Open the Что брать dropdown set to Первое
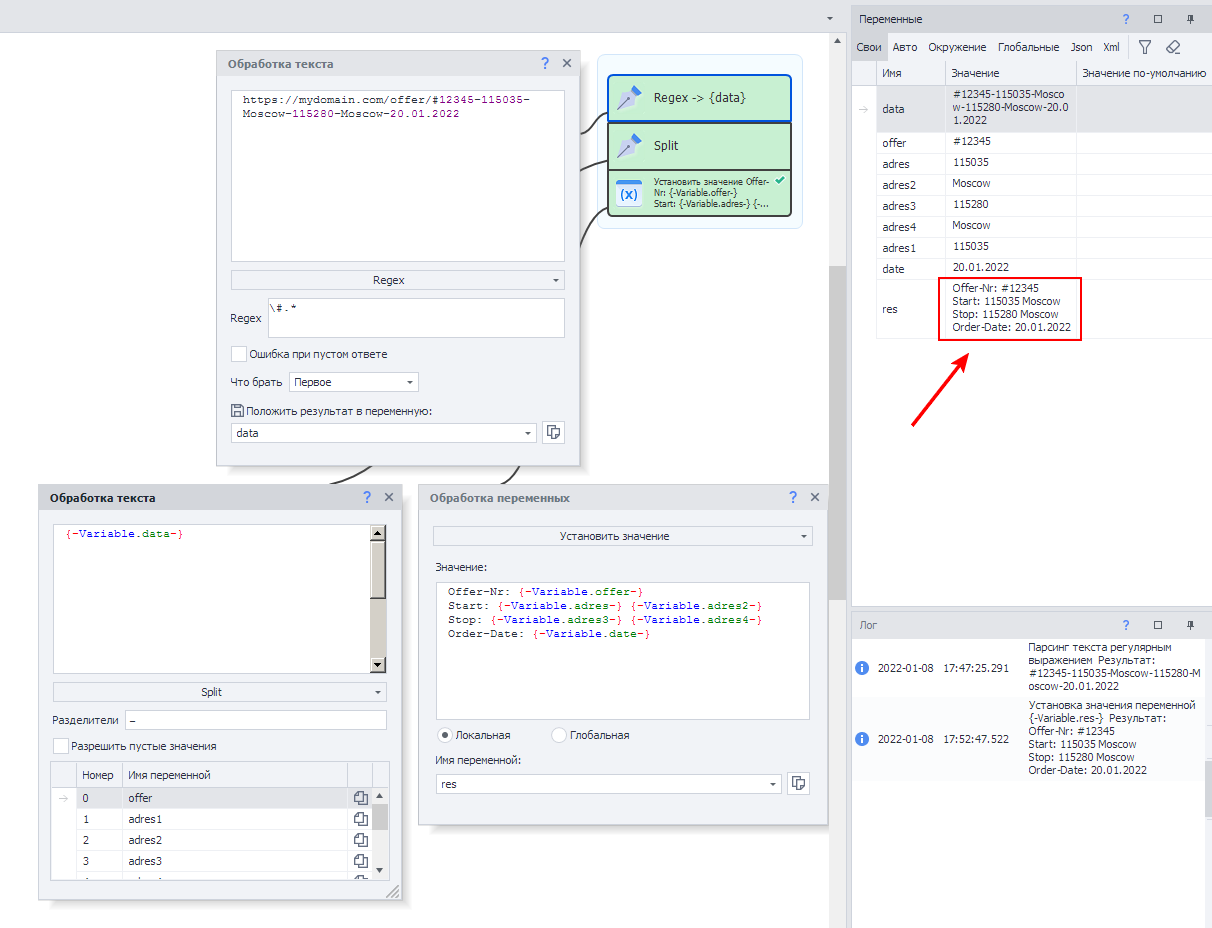This screenshot has width=1212, height=928. [353, 382]
